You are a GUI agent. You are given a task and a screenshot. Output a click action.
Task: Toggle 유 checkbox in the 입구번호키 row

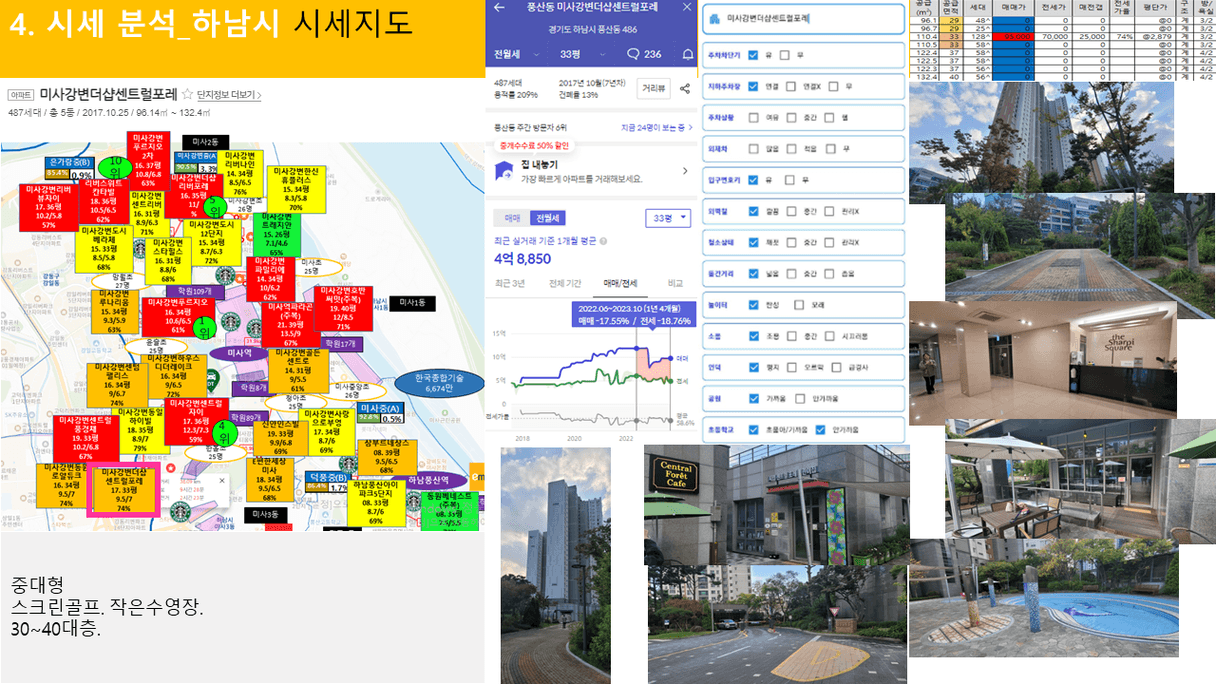(754, 179)
